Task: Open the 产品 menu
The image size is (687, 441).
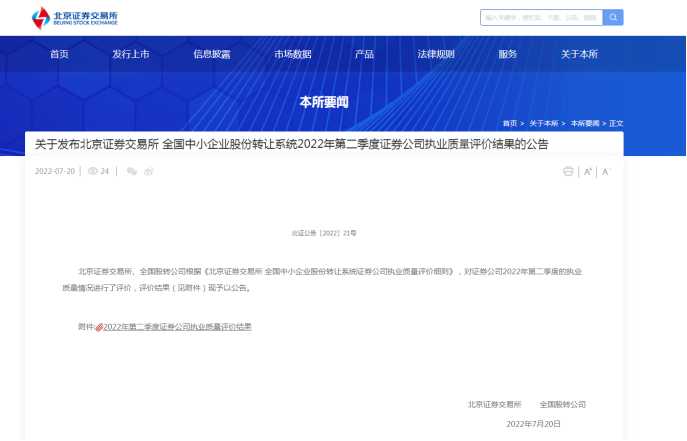Action: [365, 54]
